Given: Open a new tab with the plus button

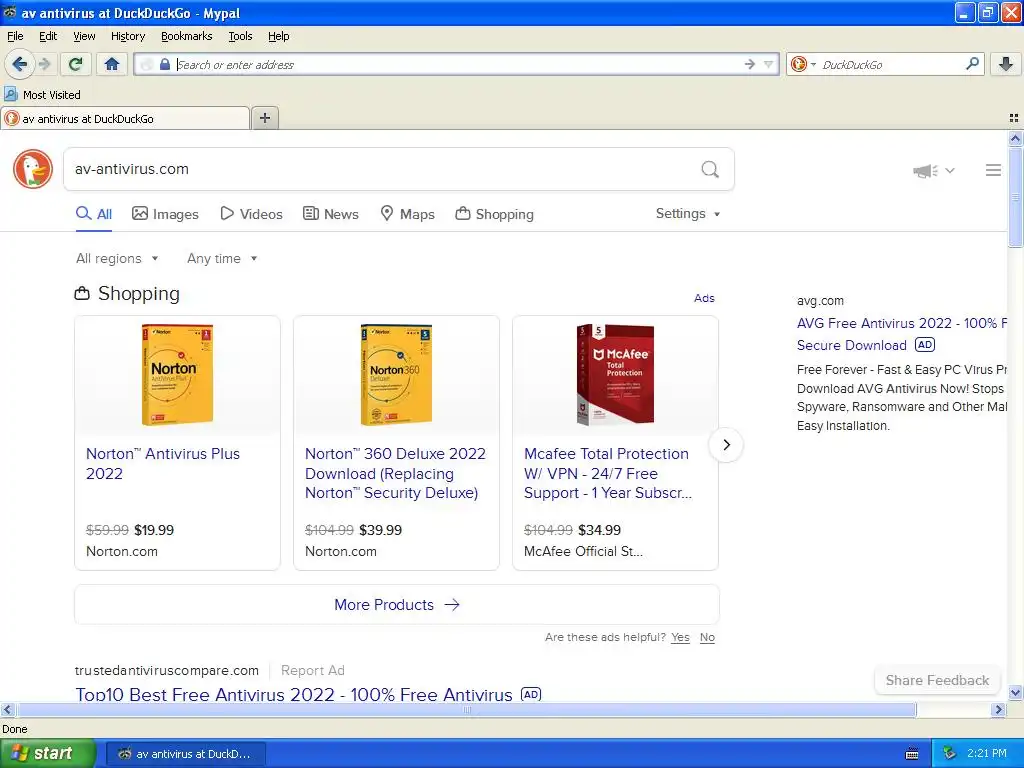Looking at the screenshot, I should coord(264,118).
